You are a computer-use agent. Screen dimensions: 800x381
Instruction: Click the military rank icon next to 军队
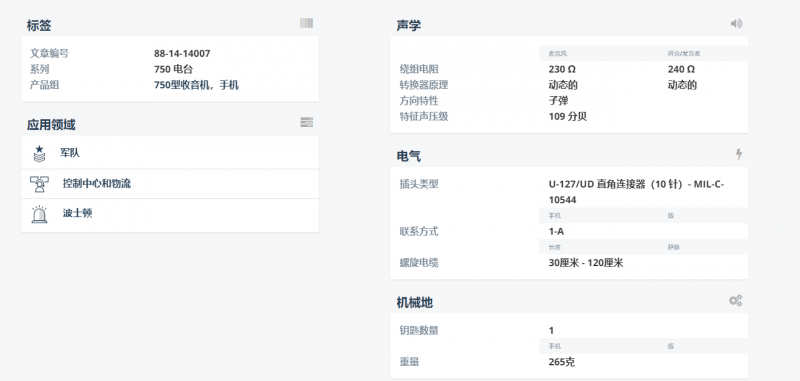pyautogui.click(x=39, y=153)
